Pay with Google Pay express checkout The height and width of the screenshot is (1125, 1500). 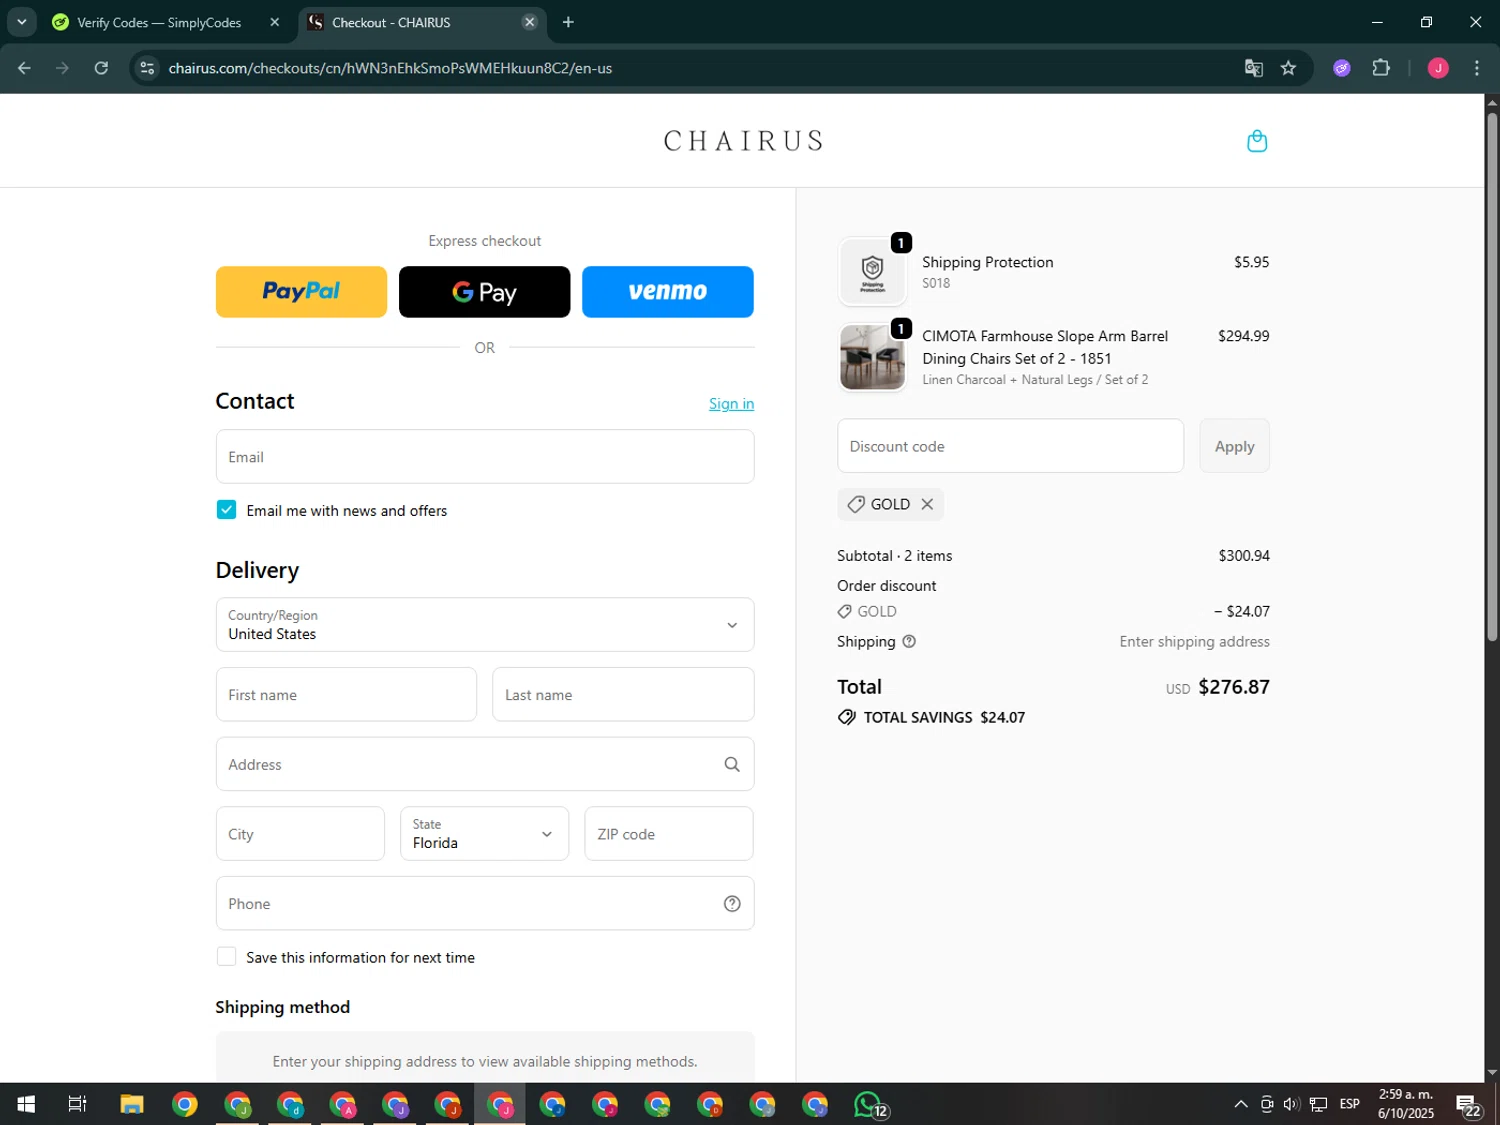[x=484, y=292]
